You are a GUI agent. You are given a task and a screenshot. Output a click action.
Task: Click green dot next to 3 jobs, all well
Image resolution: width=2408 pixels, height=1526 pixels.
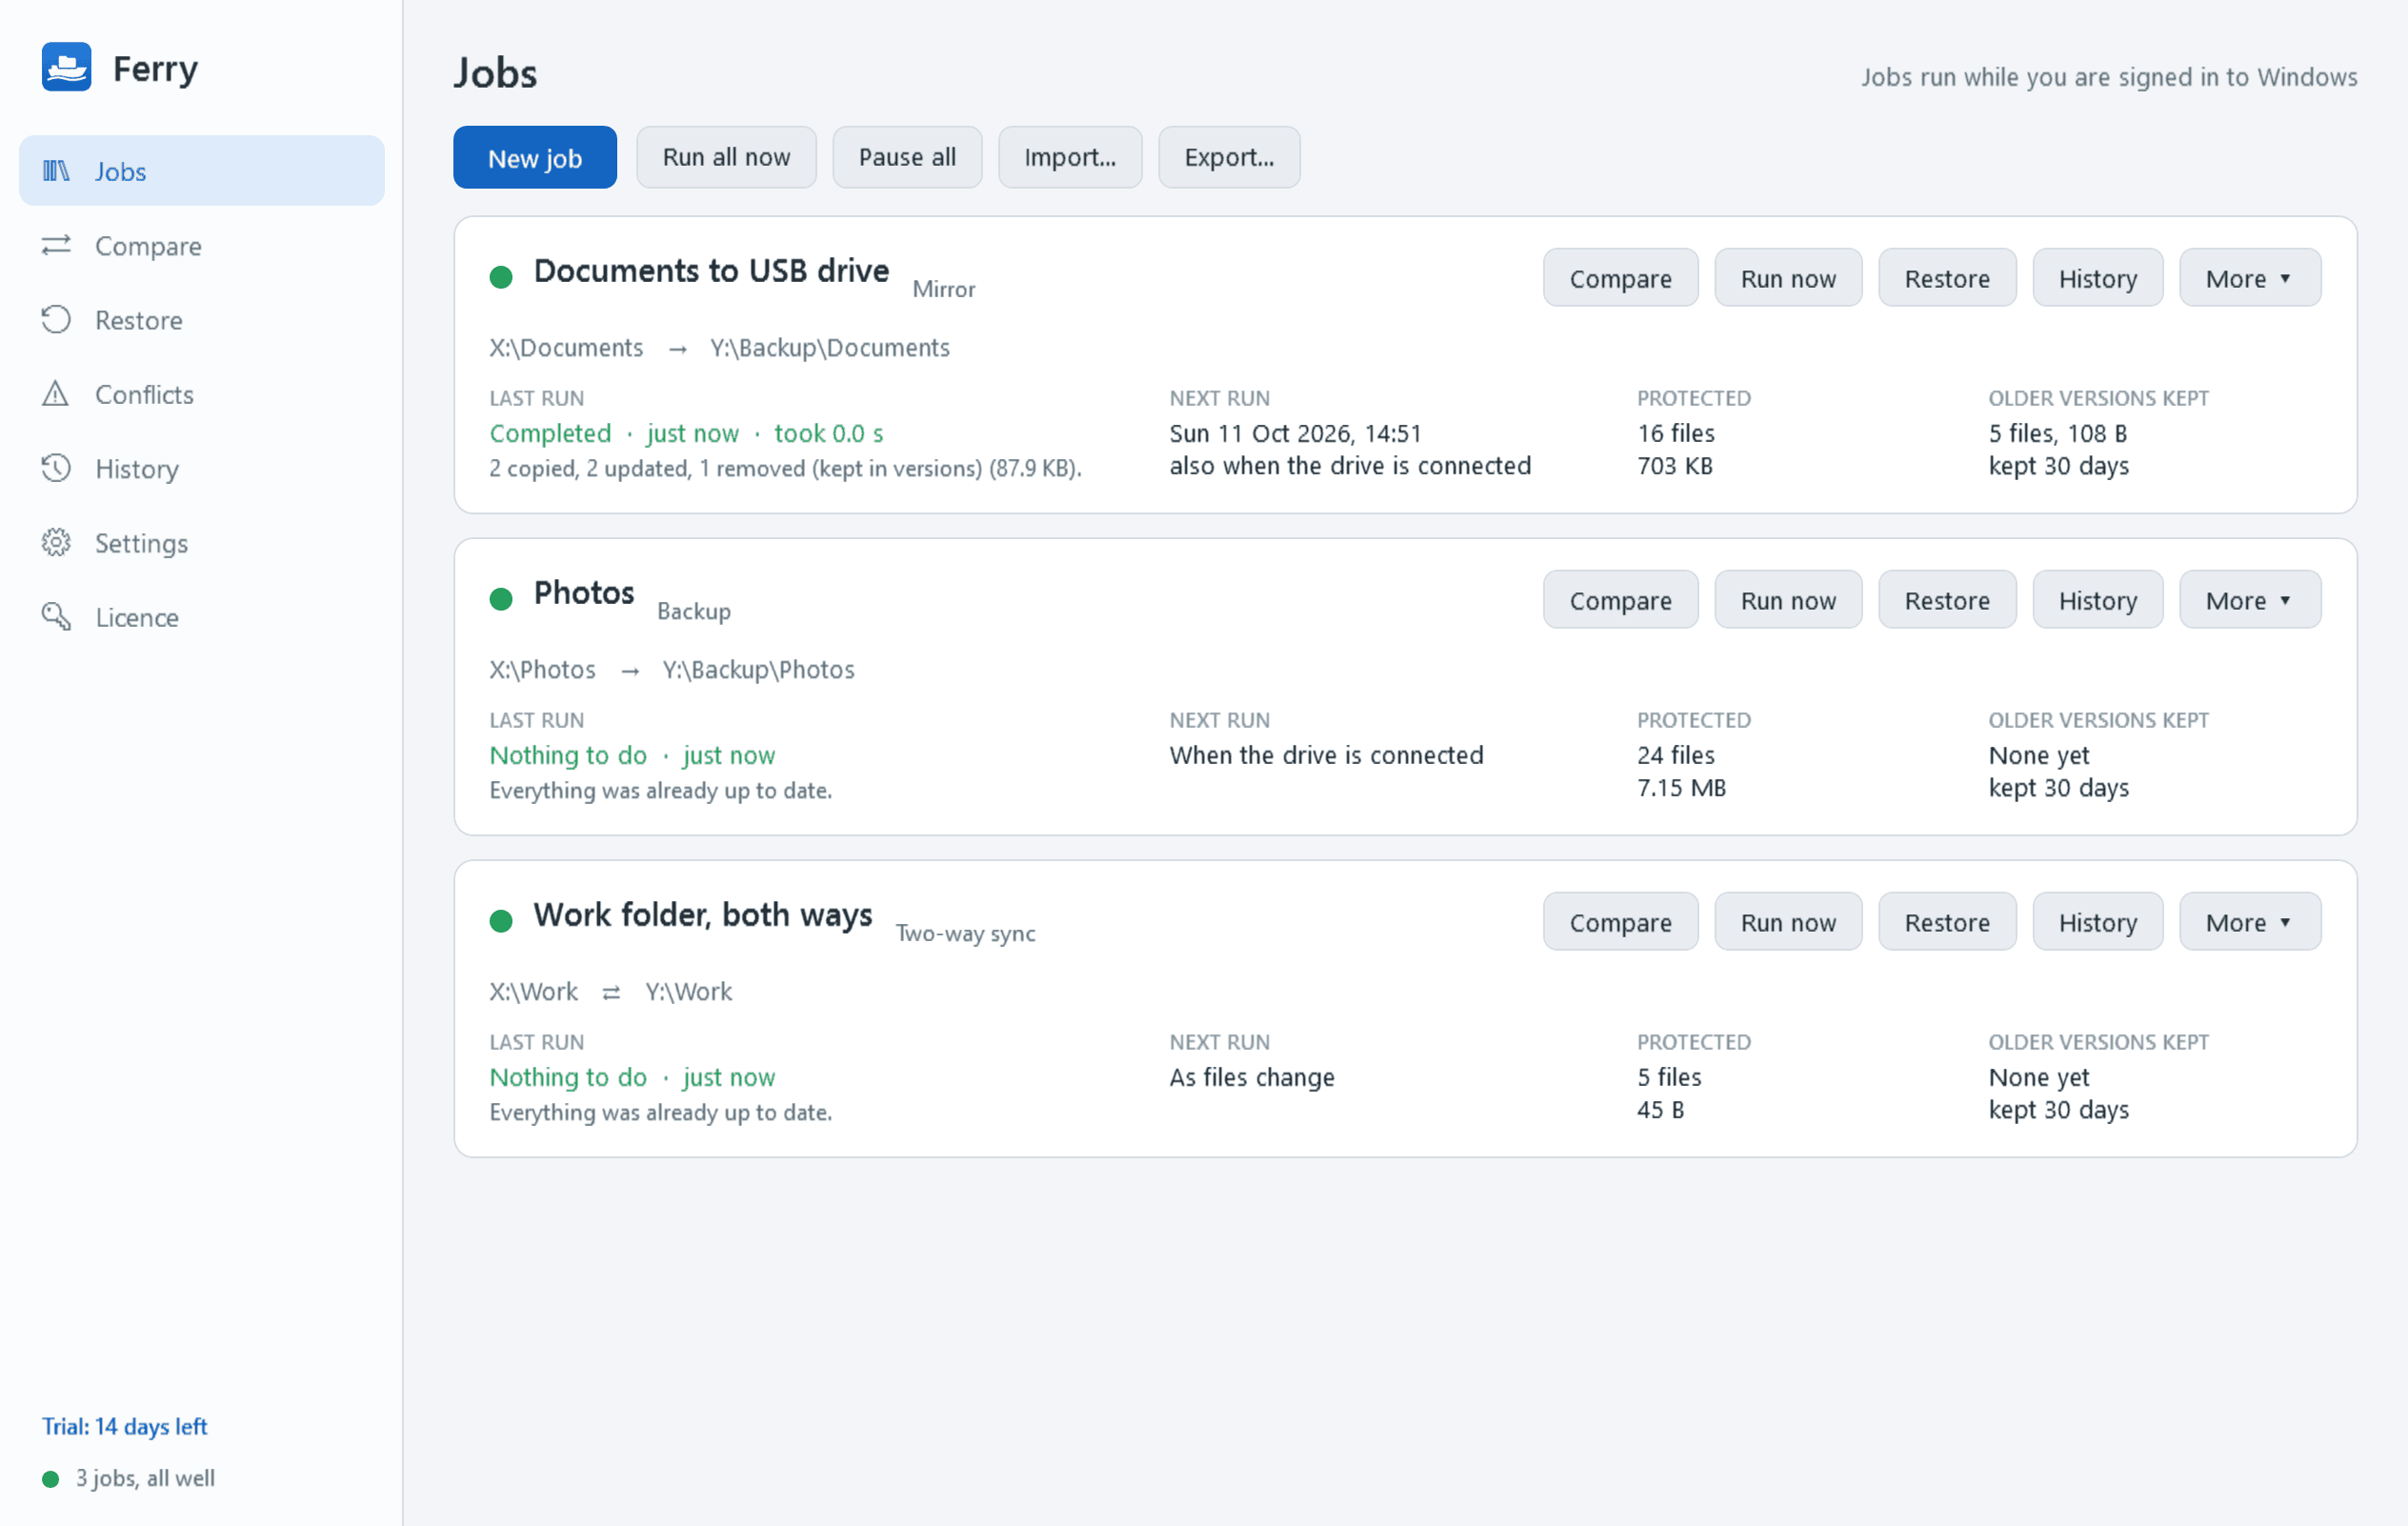(x=50, y=1478)
